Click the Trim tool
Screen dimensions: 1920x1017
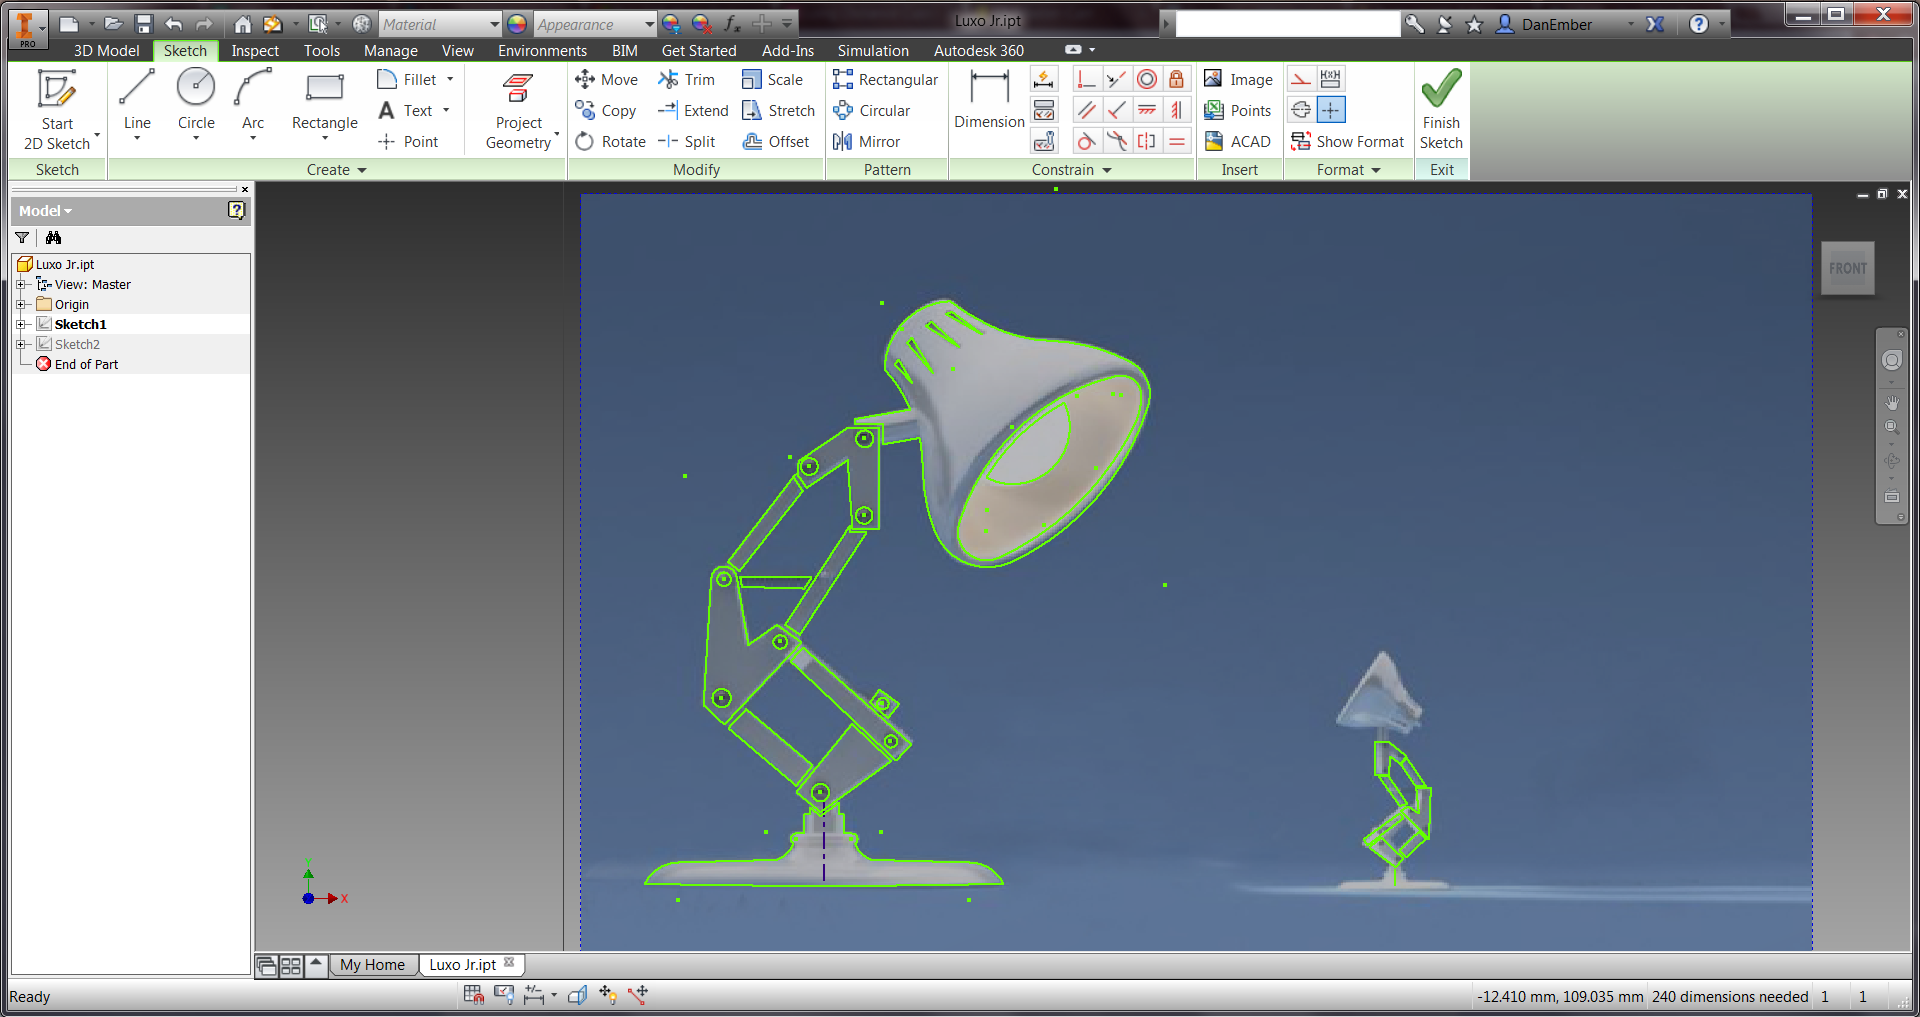(687, 79)
